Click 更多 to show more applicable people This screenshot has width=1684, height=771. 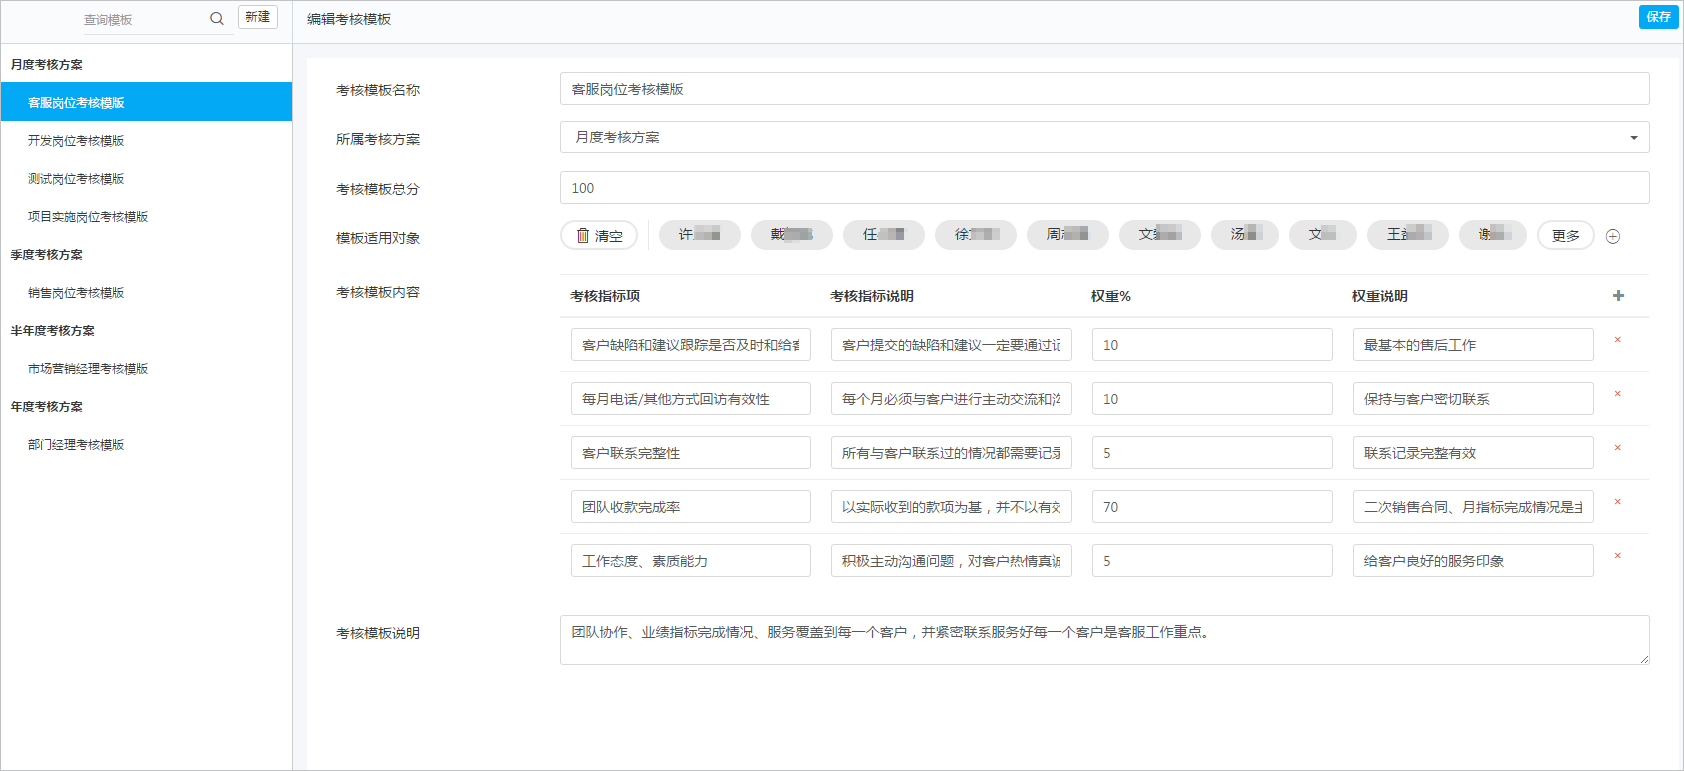[x=1565, y=236]
